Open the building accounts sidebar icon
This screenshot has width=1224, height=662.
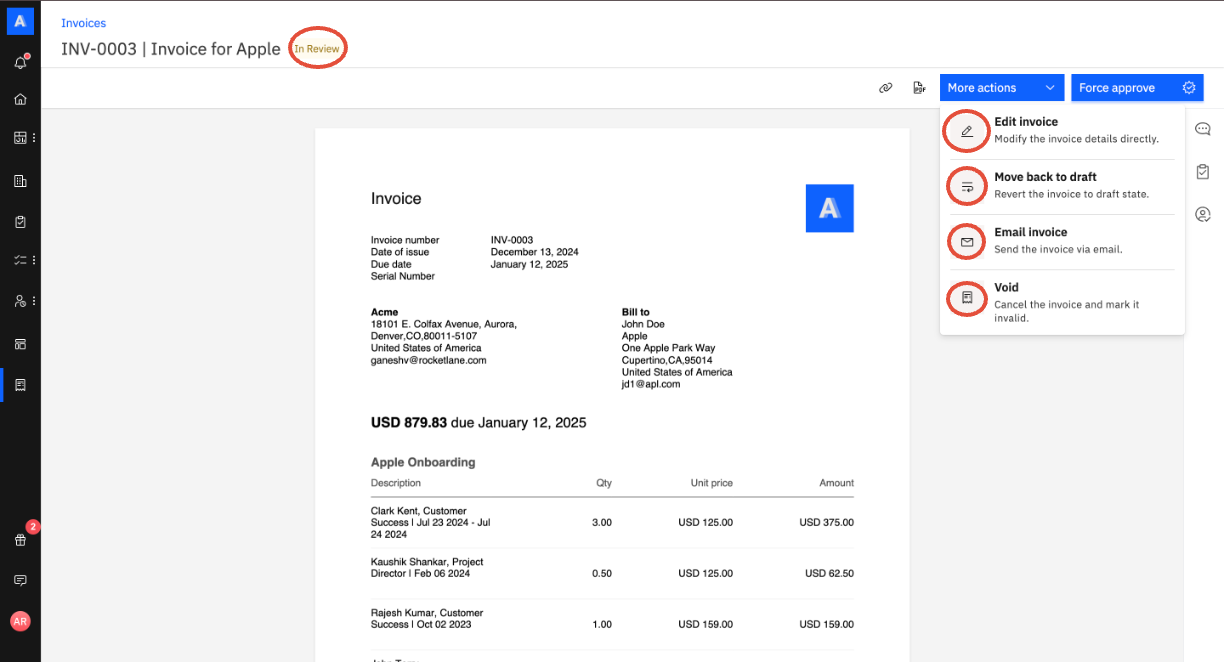[20, 181]
